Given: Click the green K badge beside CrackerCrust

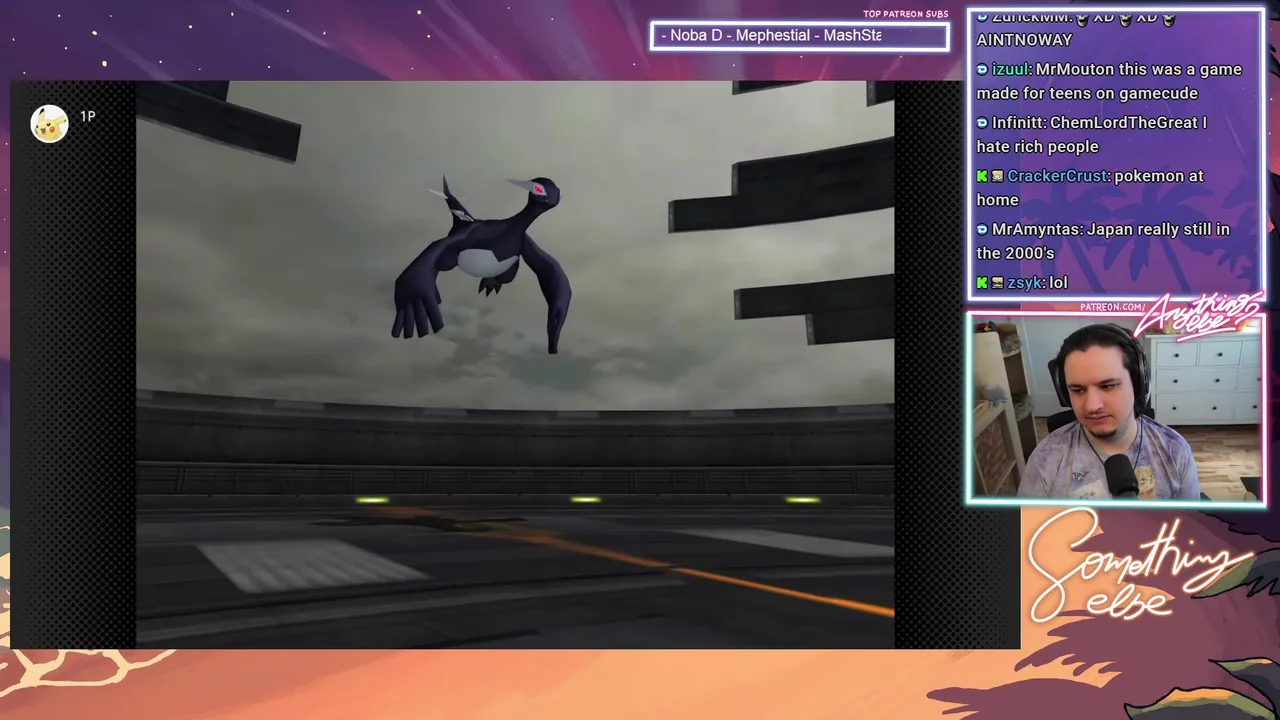Looking at the screenshot, I should [982, 176].
